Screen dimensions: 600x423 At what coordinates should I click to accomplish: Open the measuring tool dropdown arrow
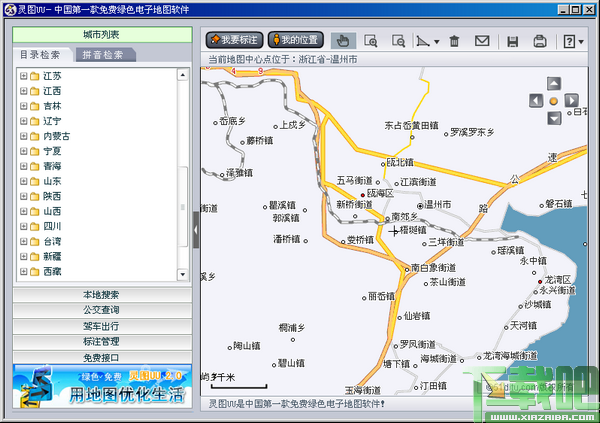[x=437, y=41]
